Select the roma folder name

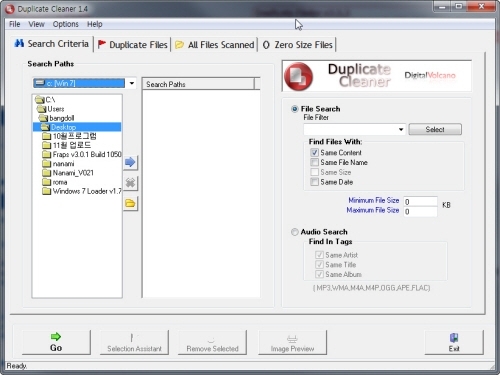click(x=60, y=182)
